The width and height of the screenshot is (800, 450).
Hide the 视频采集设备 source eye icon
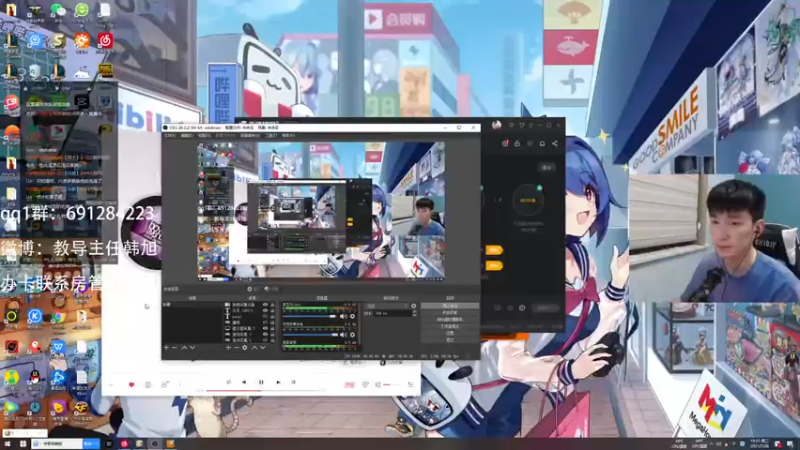(265, 305)
